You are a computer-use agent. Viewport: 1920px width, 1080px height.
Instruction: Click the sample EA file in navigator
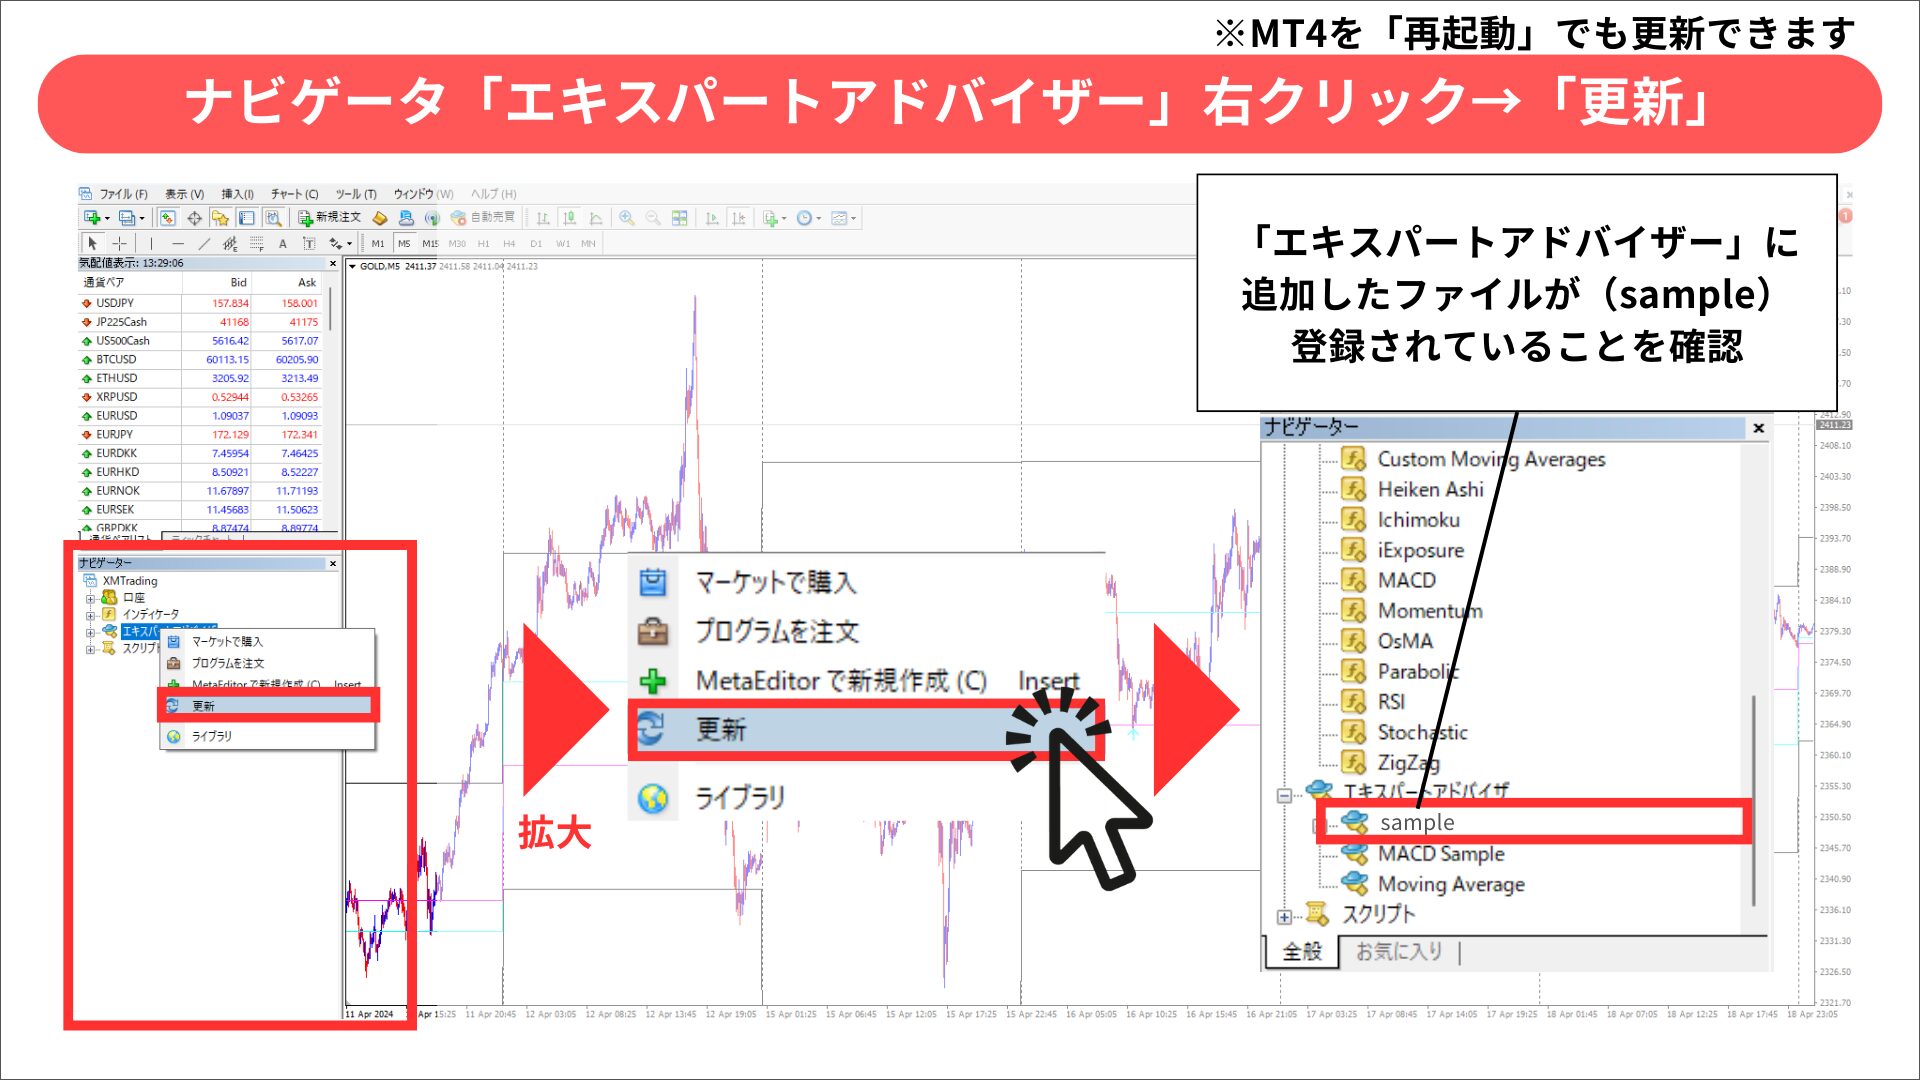coord(1416,822)
